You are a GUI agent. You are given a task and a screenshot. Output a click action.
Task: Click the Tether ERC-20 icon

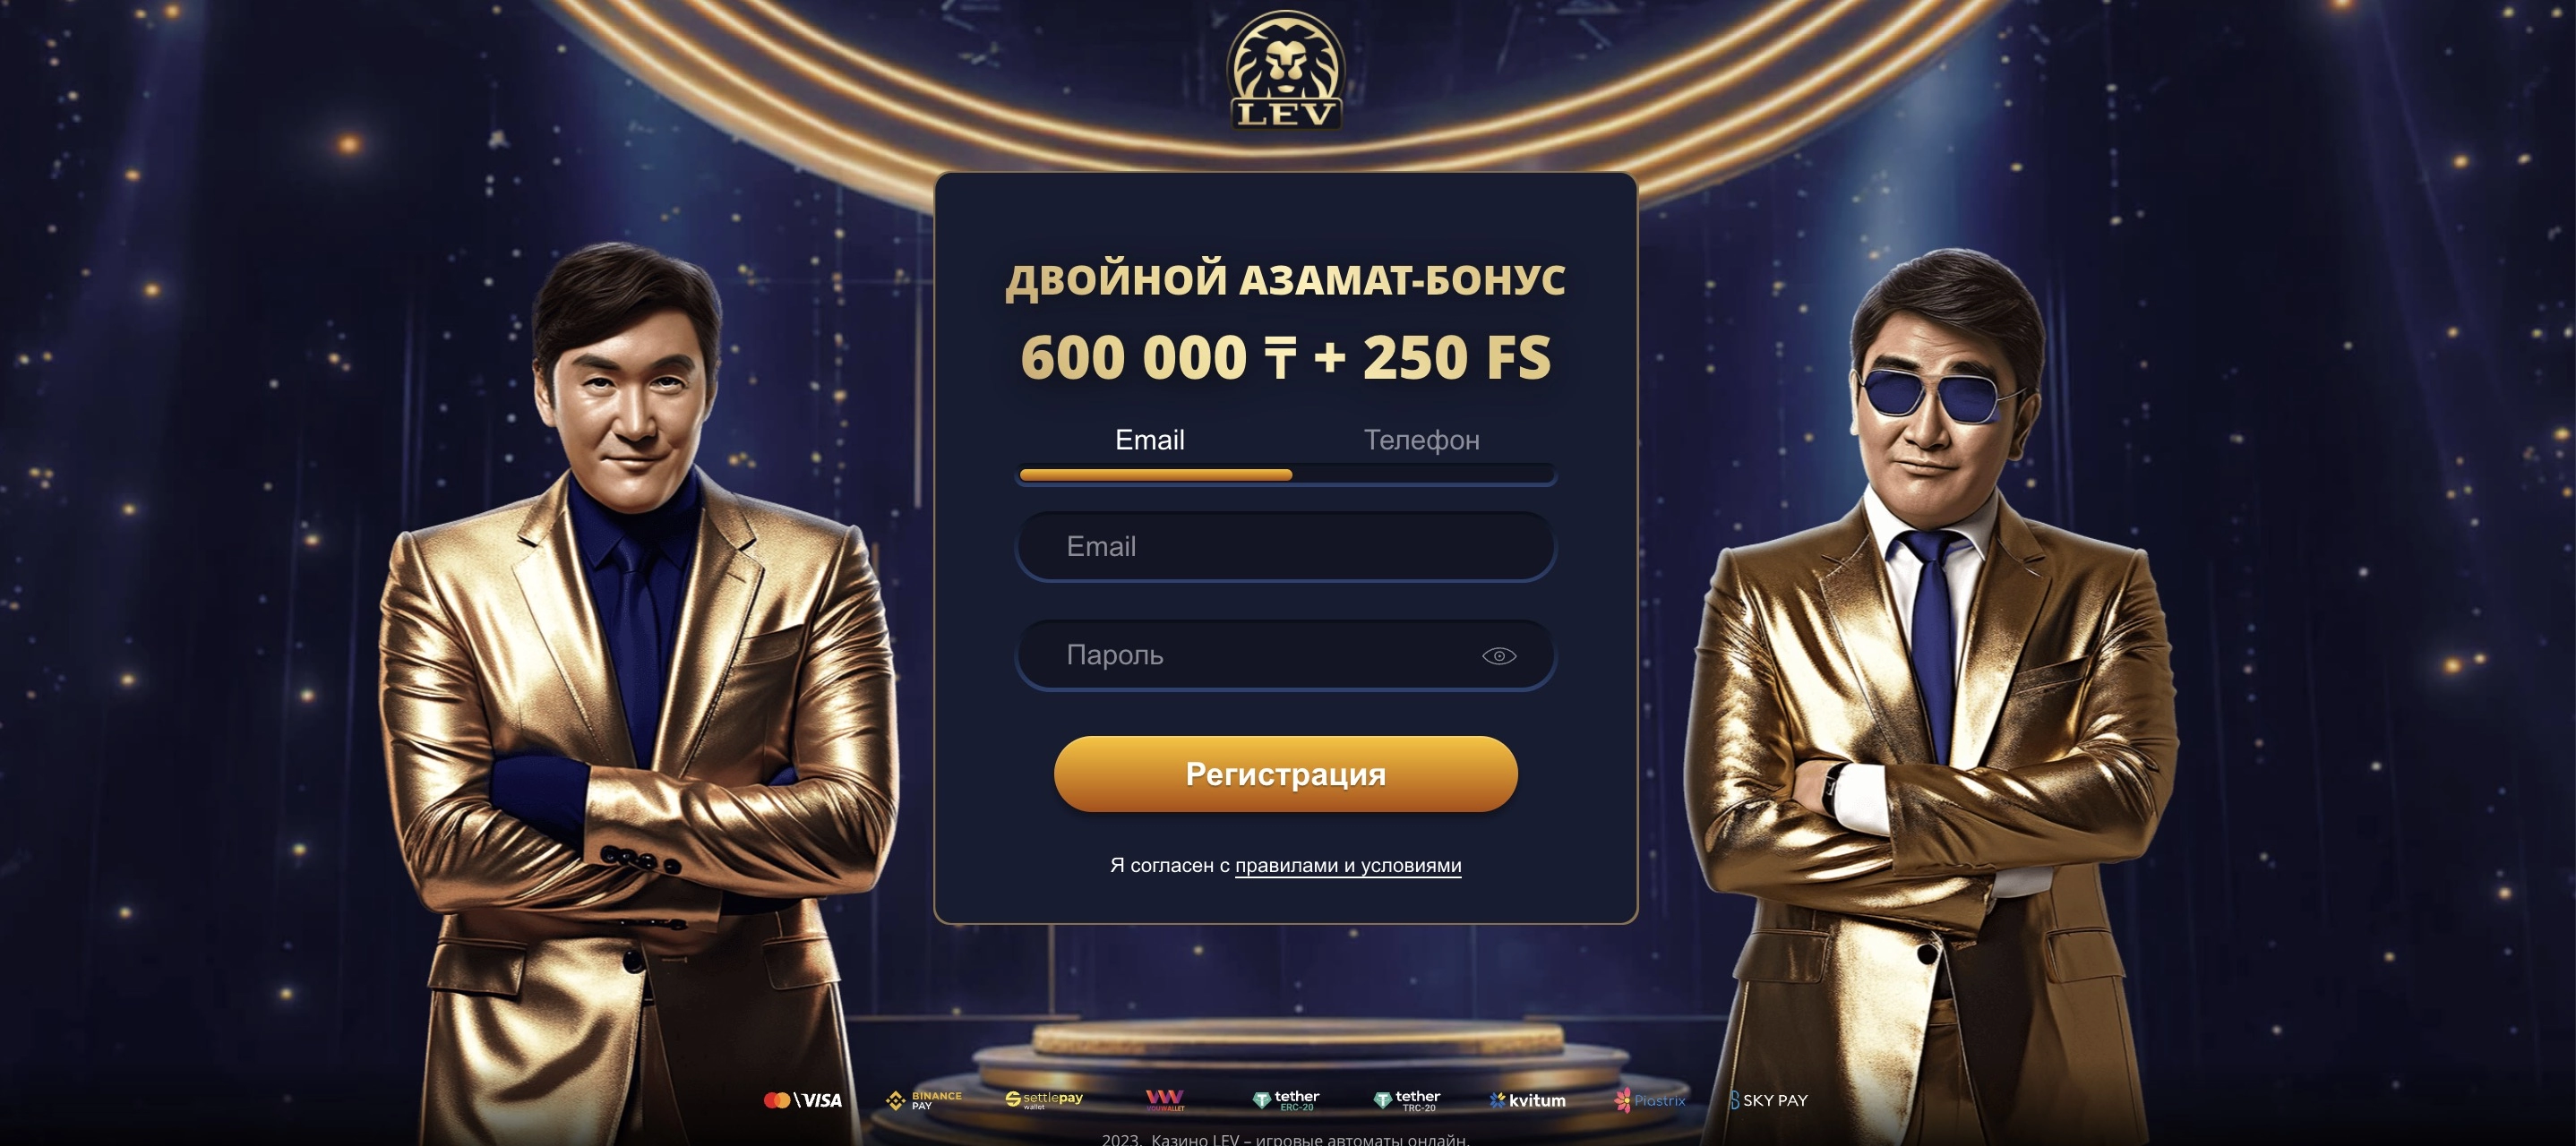point(1286,1100)
